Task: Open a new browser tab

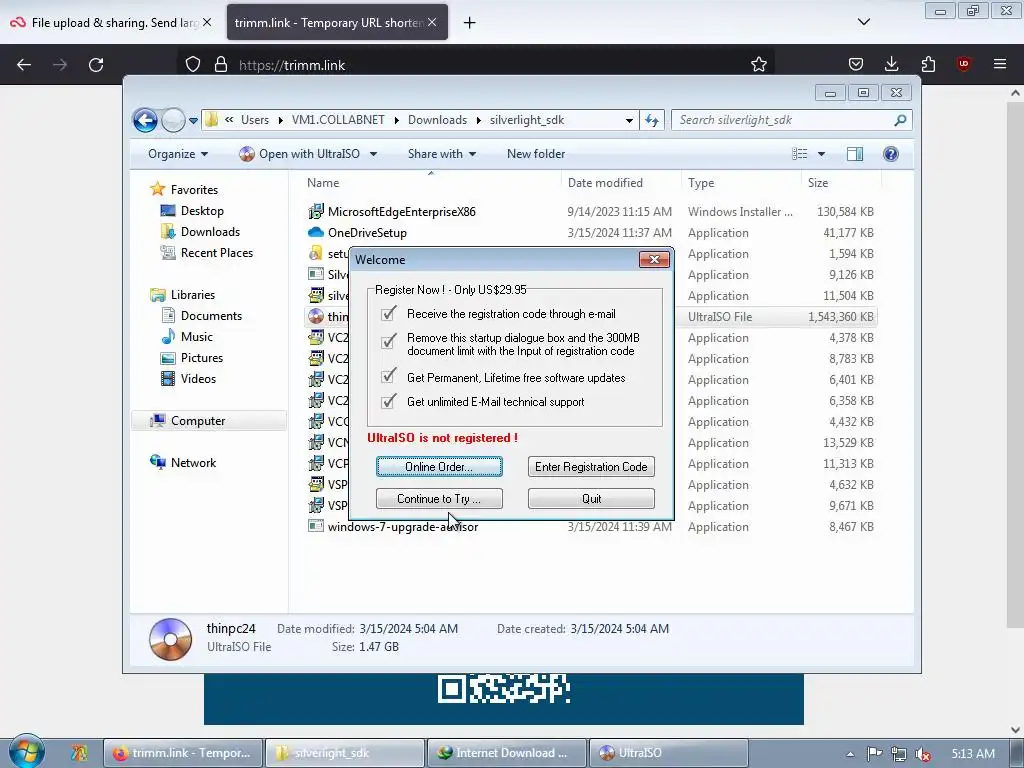Action: [469, 23]
